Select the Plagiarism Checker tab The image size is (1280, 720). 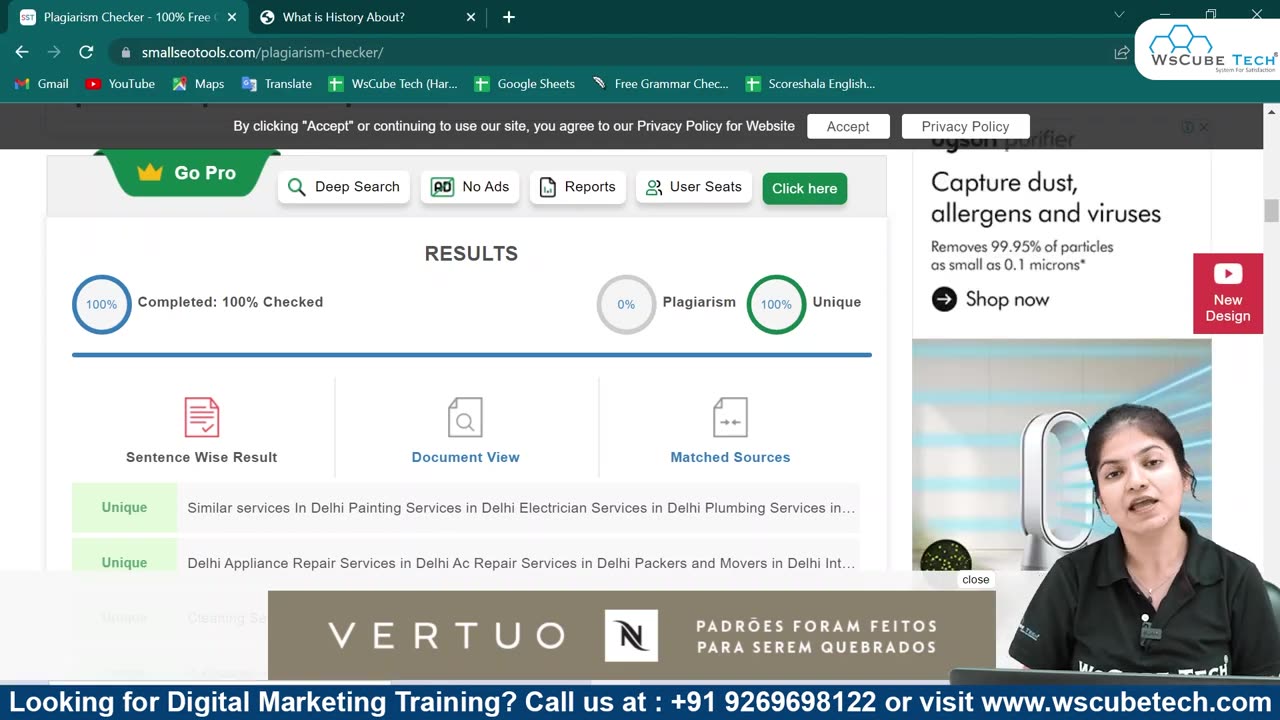click(128, 17)
